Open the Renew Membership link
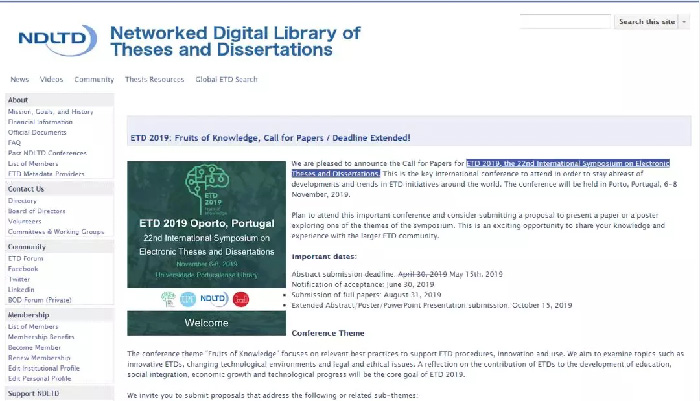 39,358
